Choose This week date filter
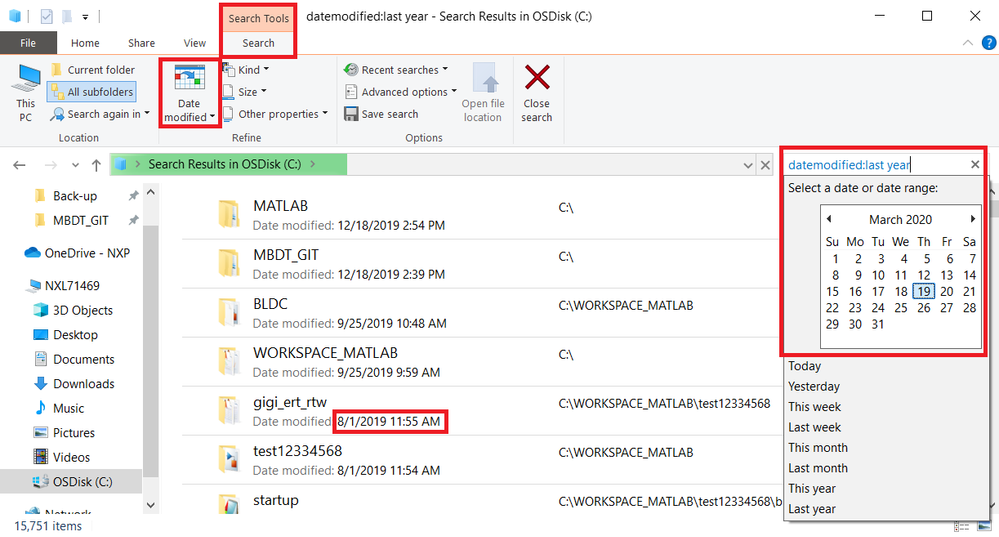The width and height of the screenshot is (999, 537). coord(814,407)
